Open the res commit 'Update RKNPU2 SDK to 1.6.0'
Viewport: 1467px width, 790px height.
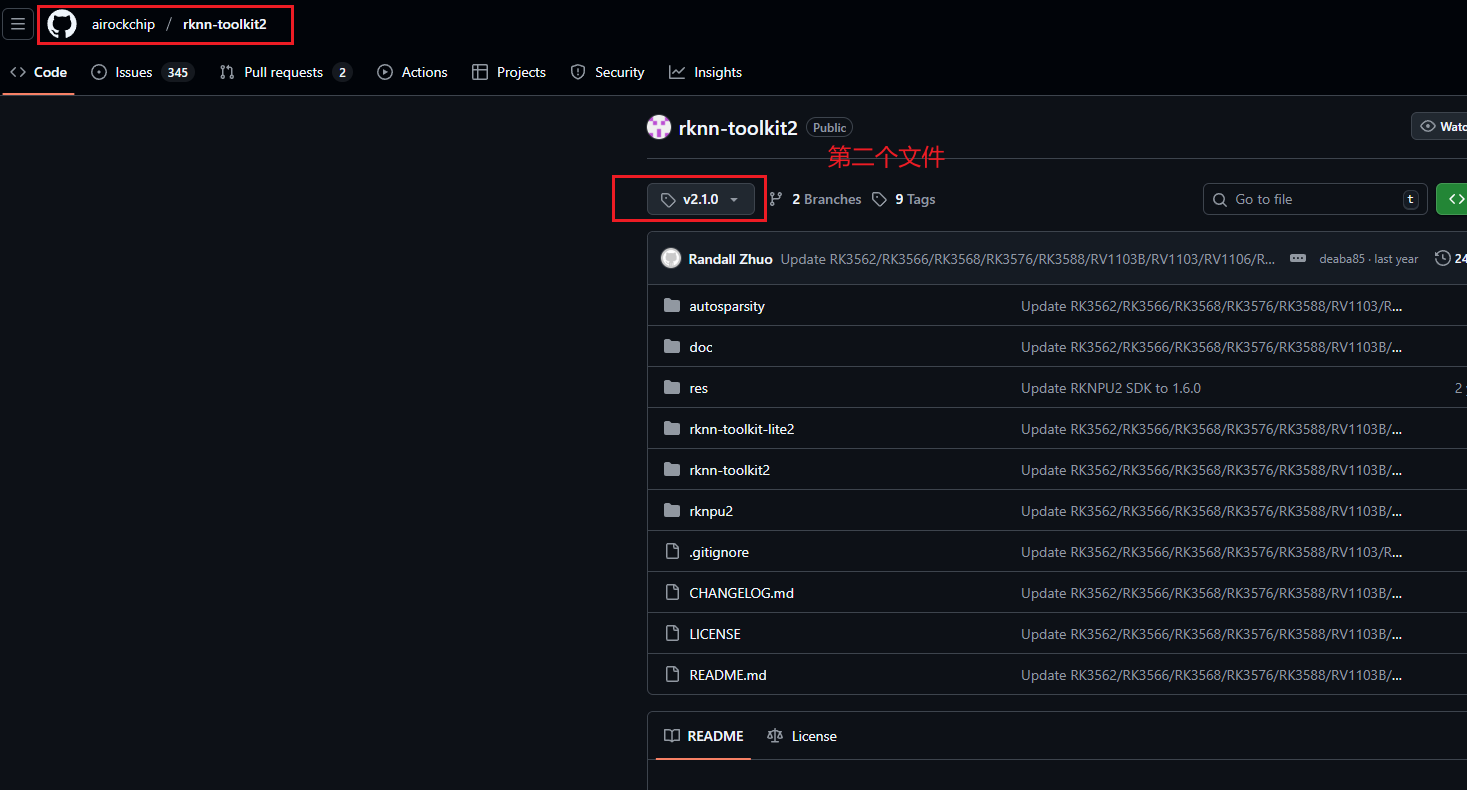point(1111,388)
